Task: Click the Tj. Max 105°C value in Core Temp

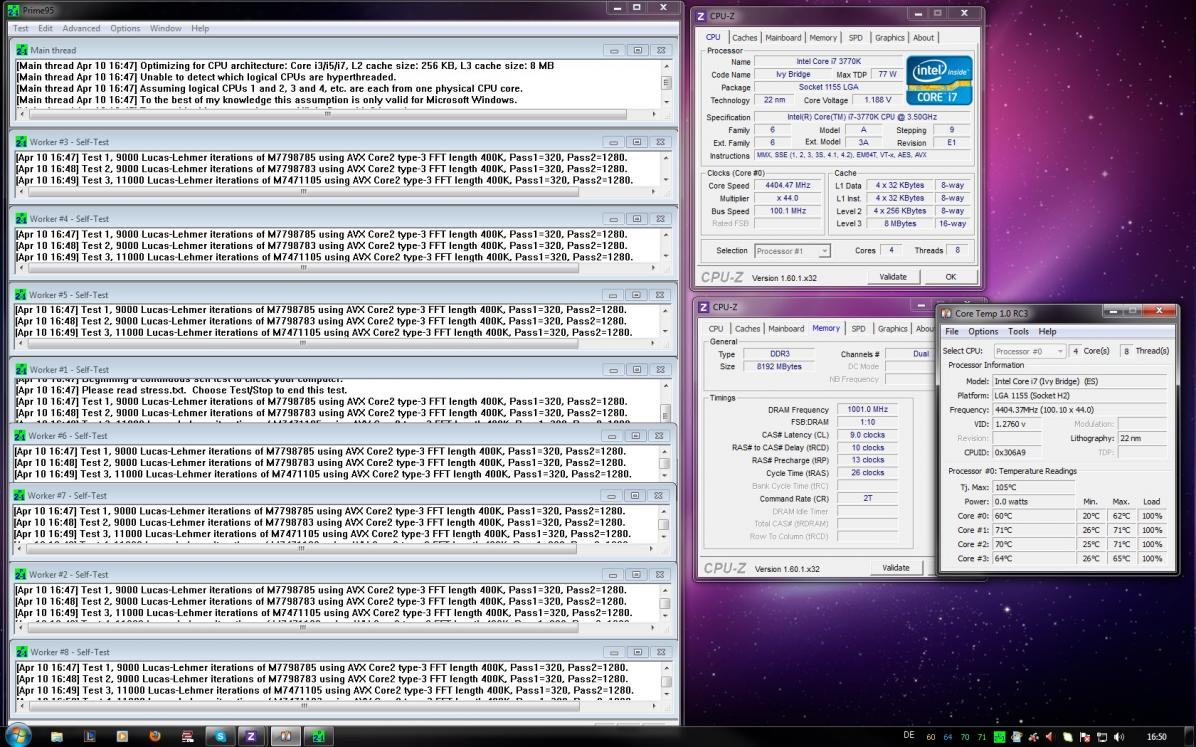Action: tap(1034, 488)
